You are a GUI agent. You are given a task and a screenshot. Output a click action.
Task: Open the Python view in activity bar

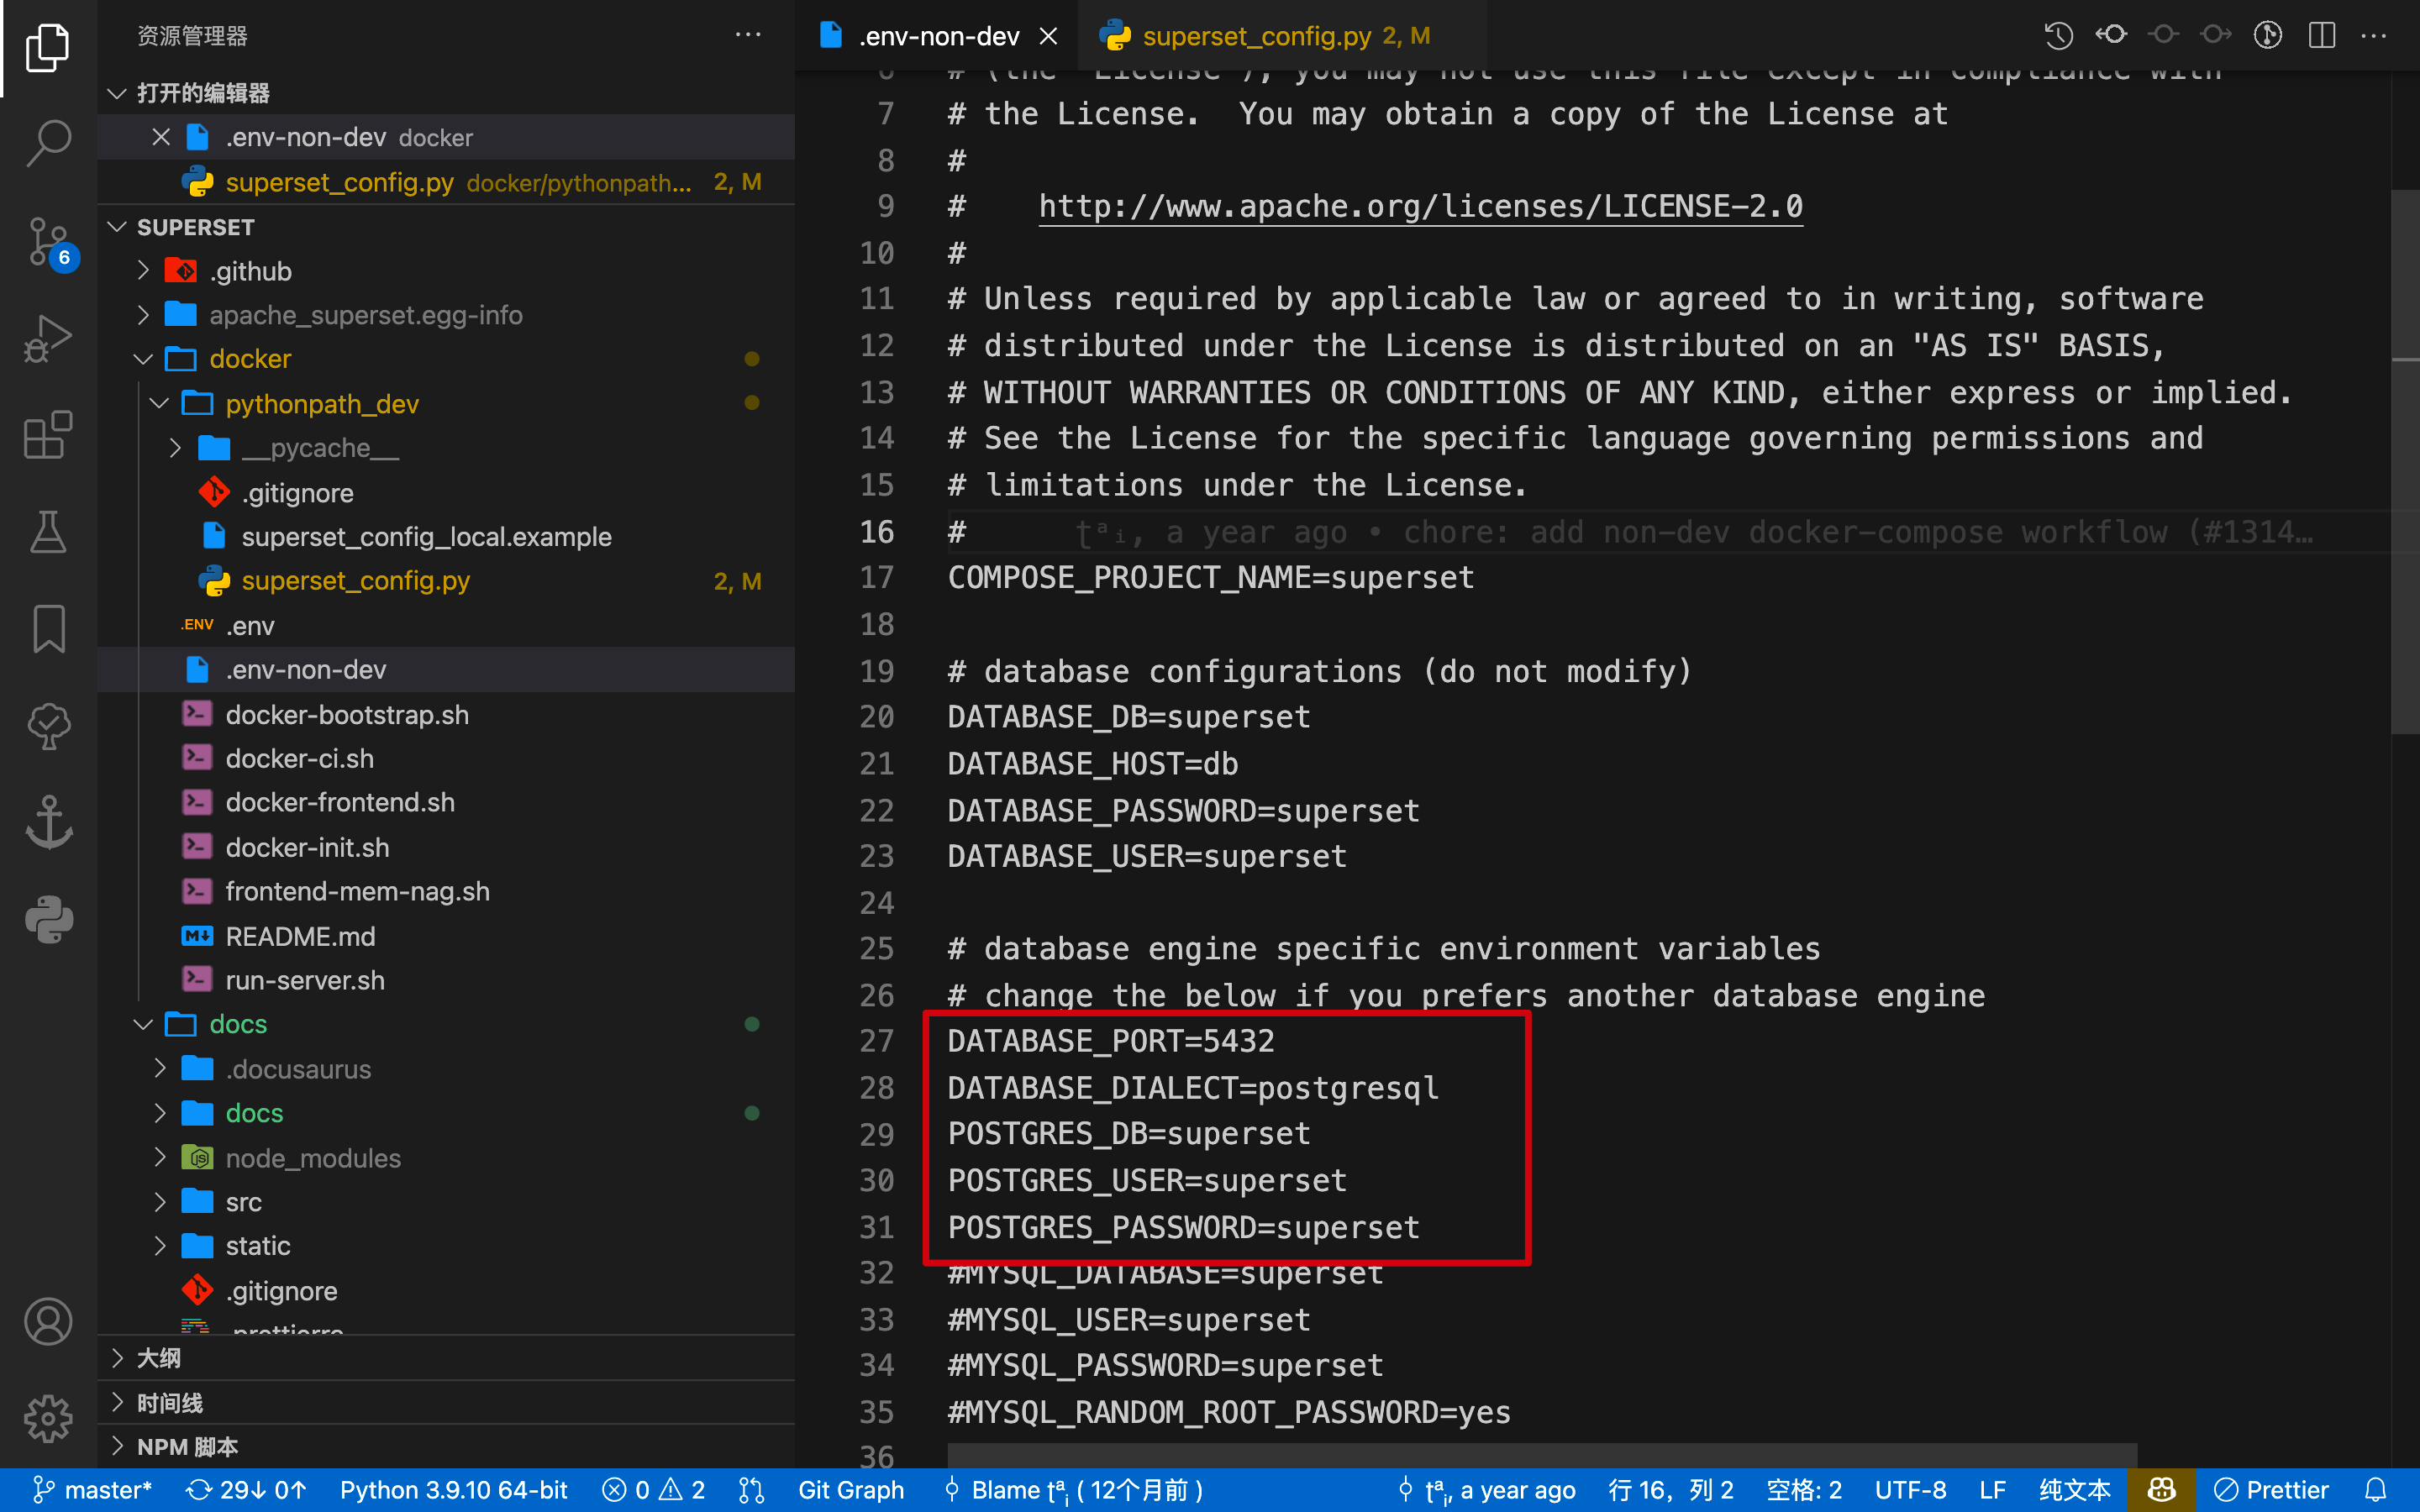(x=48, y=919)
